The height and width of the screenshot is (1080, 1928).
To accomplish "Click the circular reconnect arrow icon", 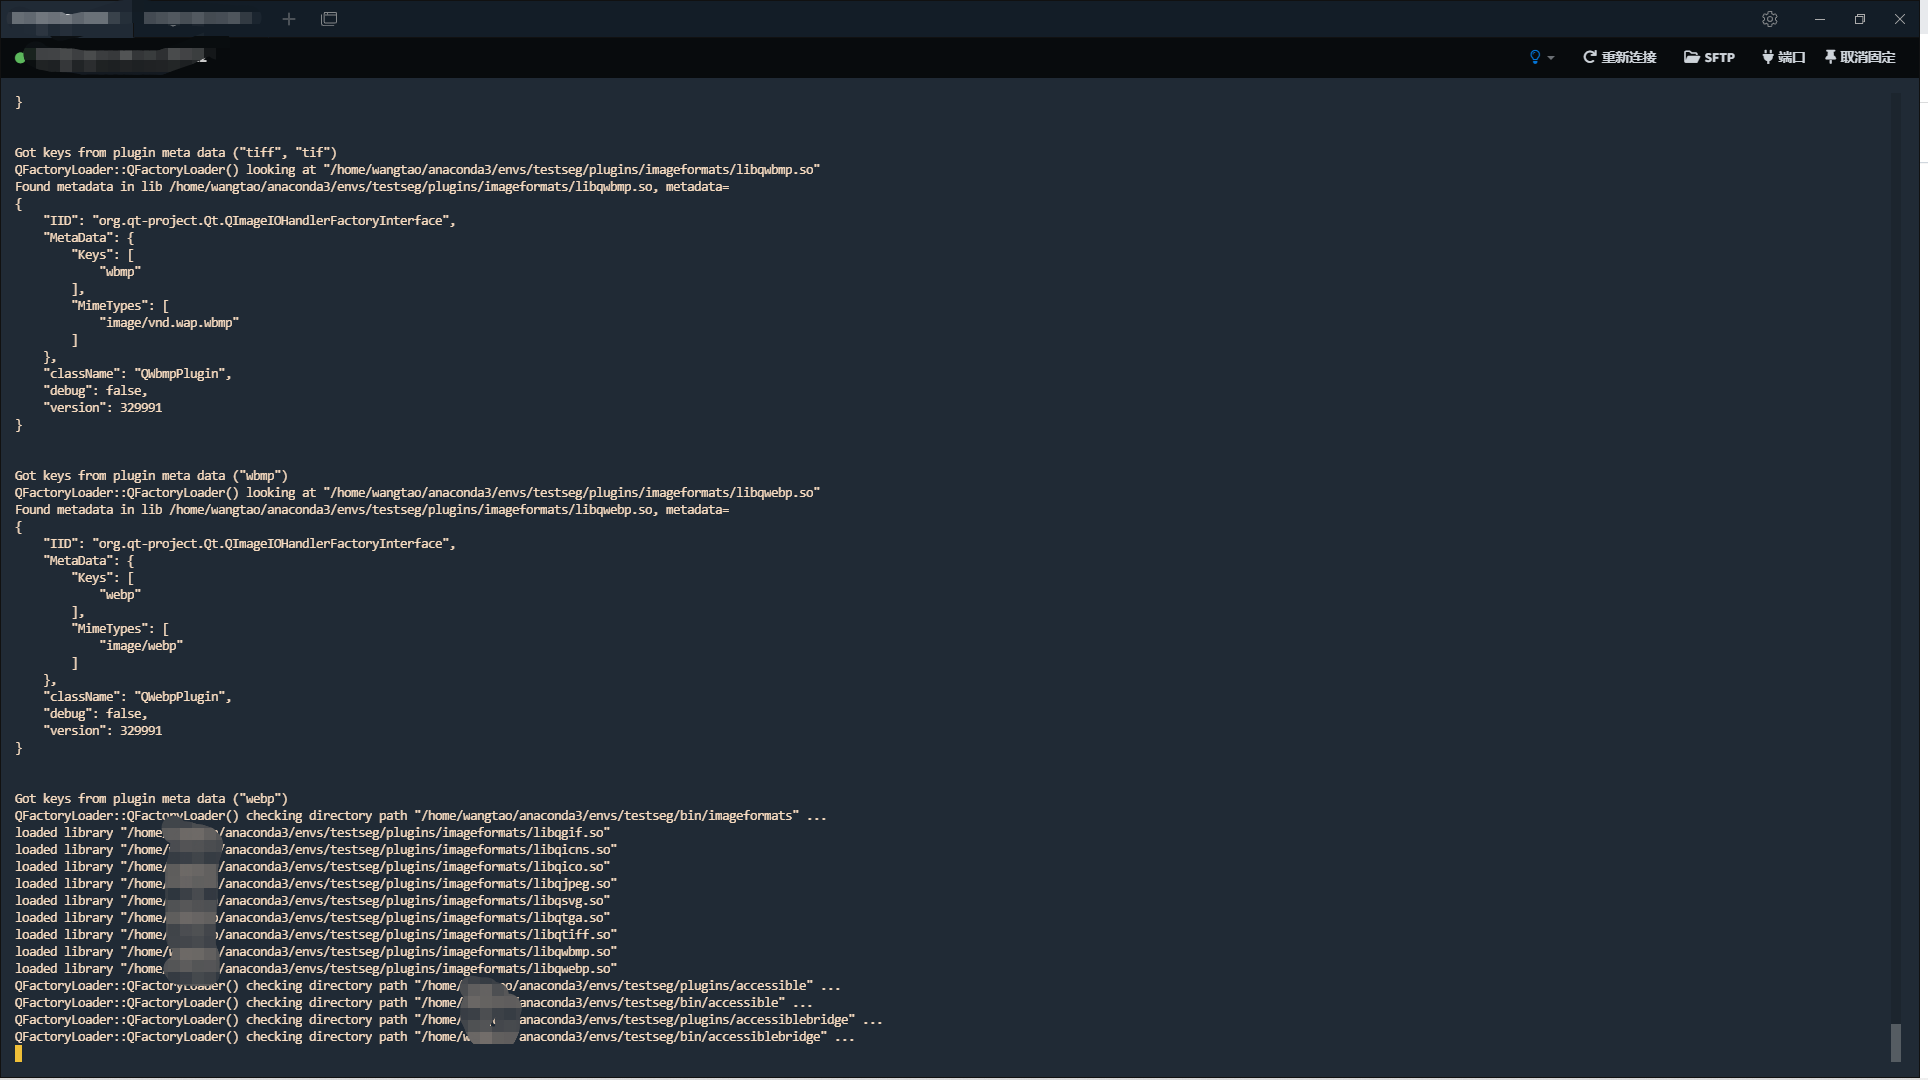I will point(1589,57).
